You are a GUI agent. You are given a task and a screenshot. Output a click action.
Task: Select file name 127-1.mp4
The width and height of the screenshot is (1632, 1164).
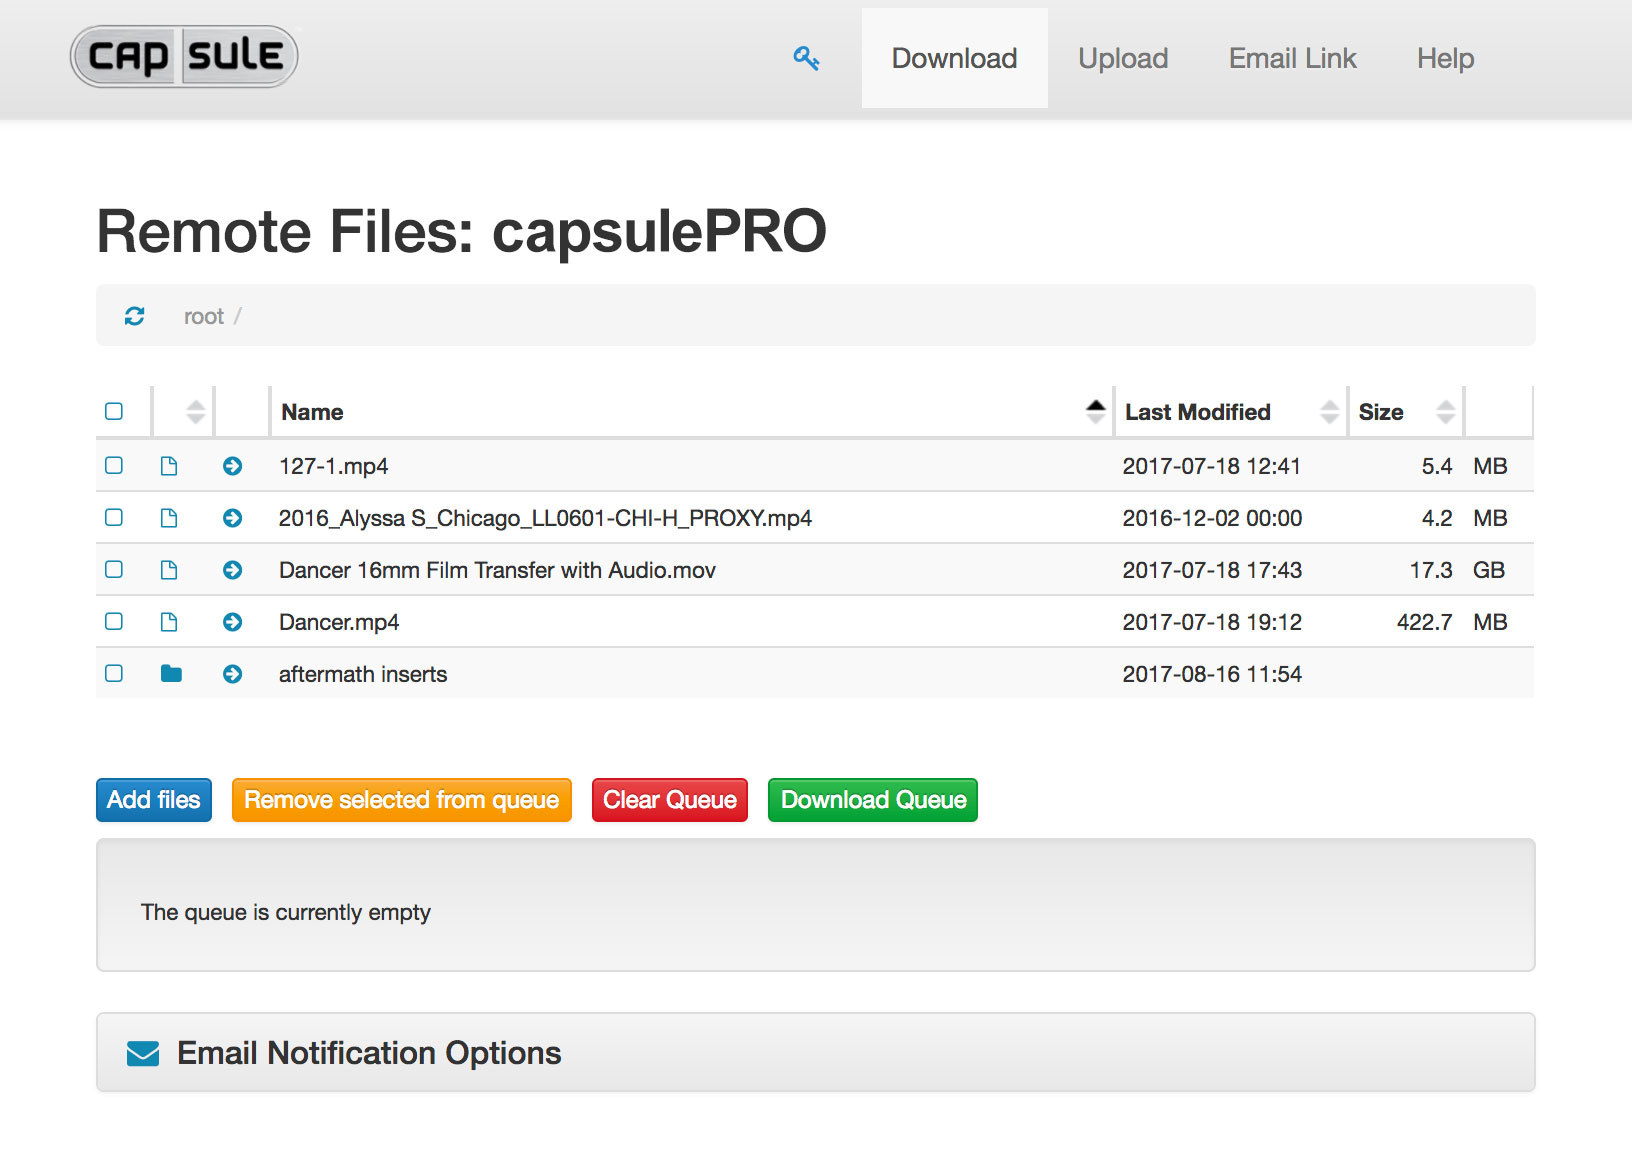click(x=334, y=466)
